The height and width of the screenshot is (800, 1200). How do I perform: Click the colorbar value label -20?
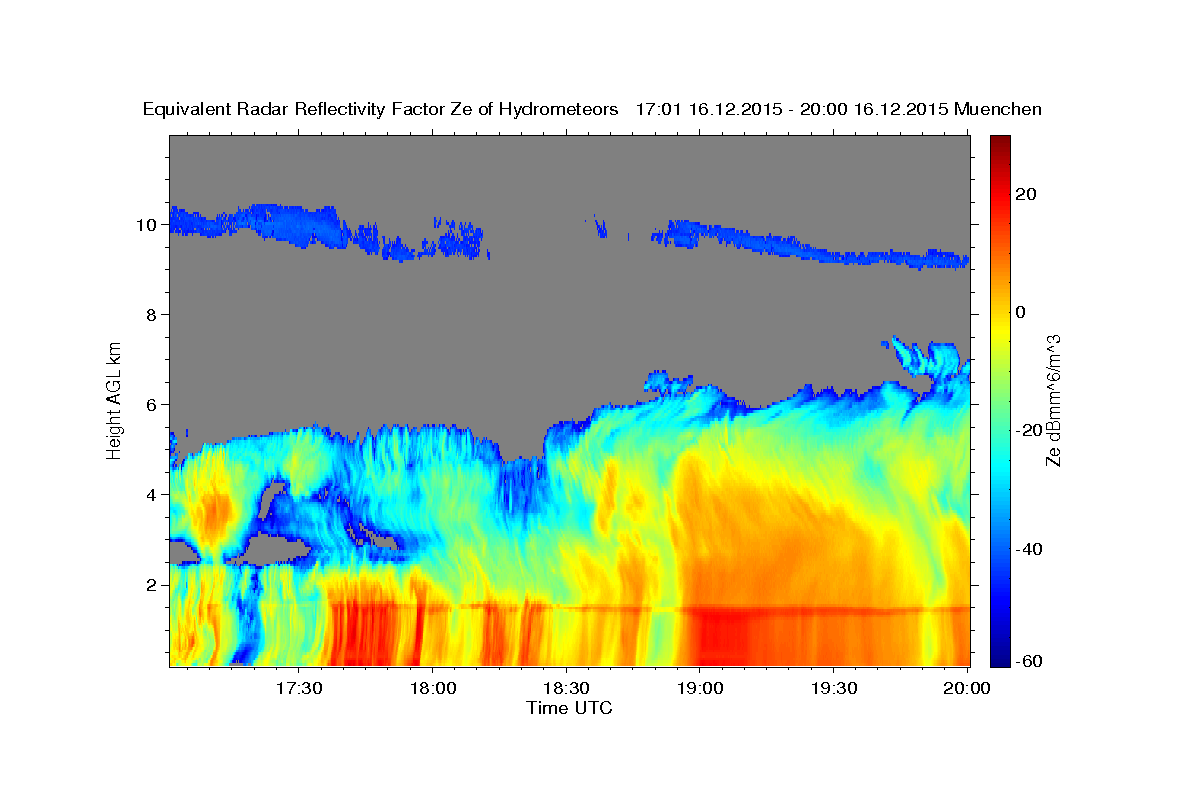tap(1028, 430)
